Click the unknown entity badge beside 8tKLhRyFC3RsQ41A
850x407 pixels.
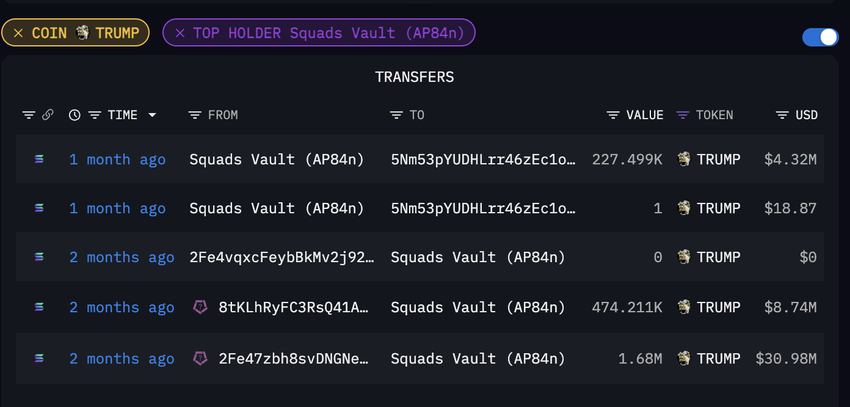point(200,307)
